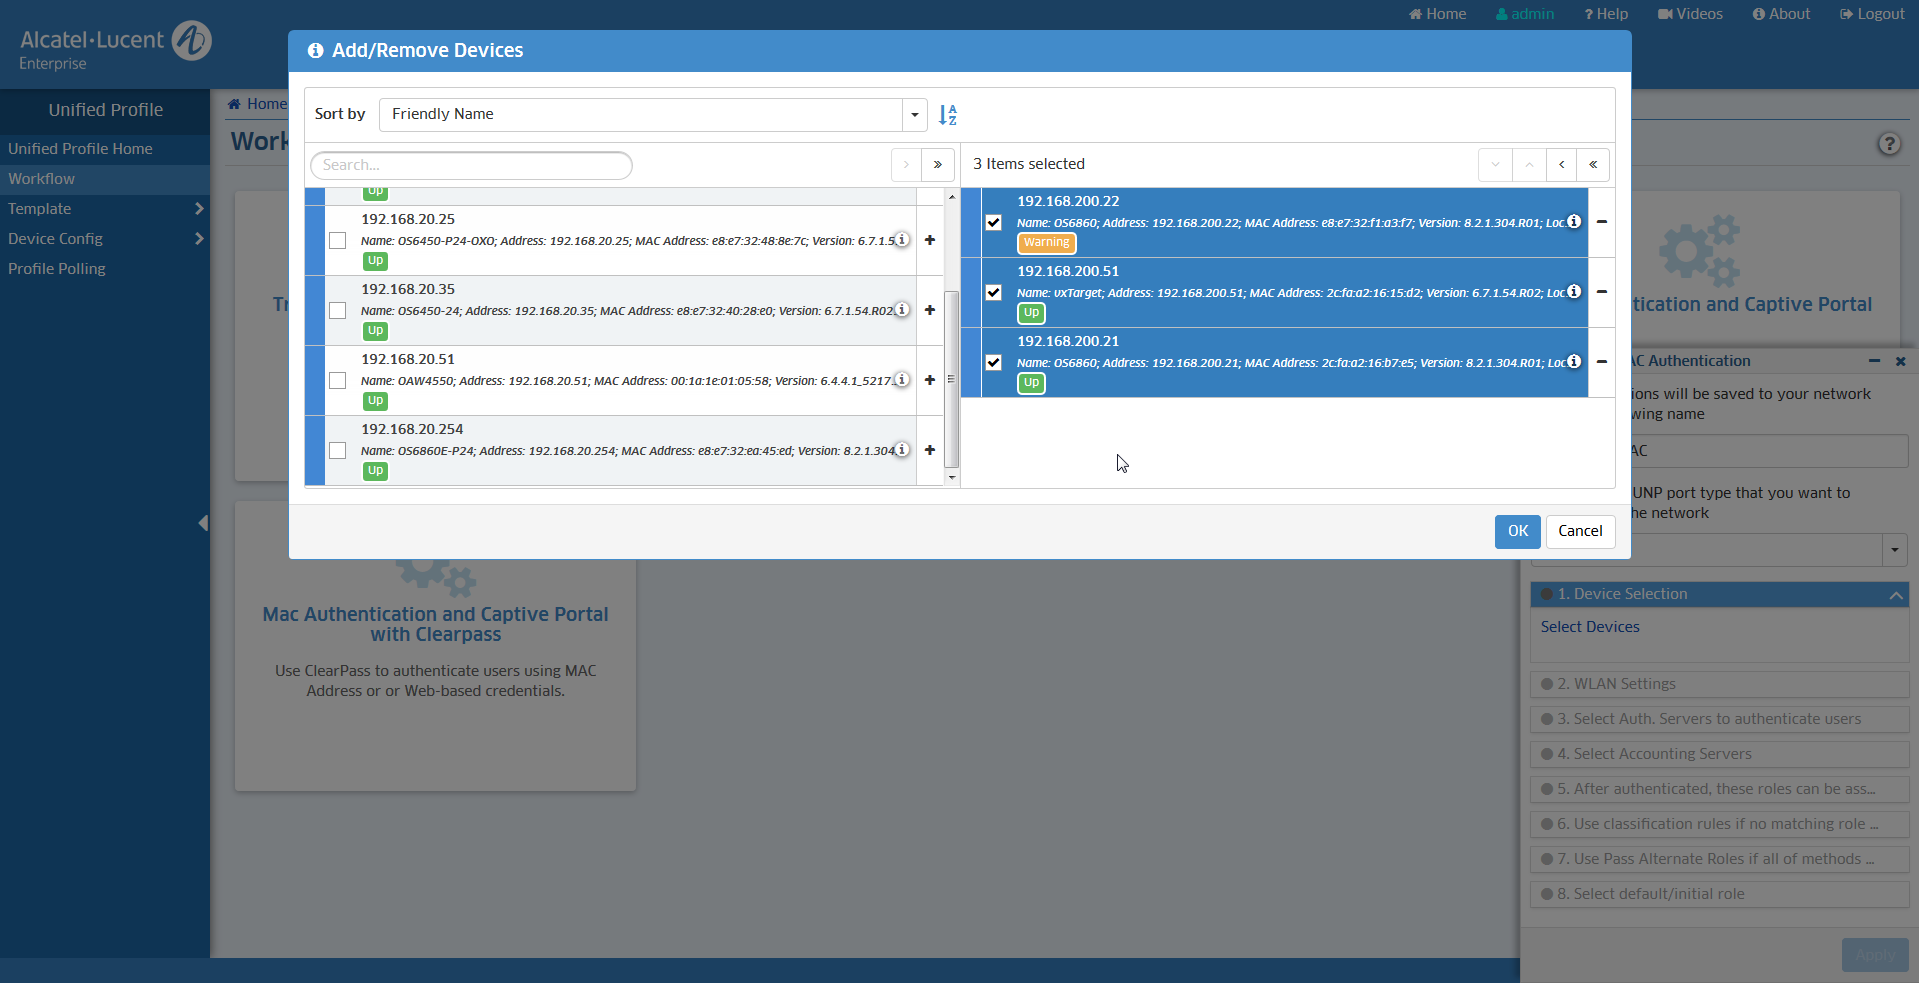The height and width of the screenshot is (983, 1919).
Task: Focus the device Search field
Action: pos(471,165)
